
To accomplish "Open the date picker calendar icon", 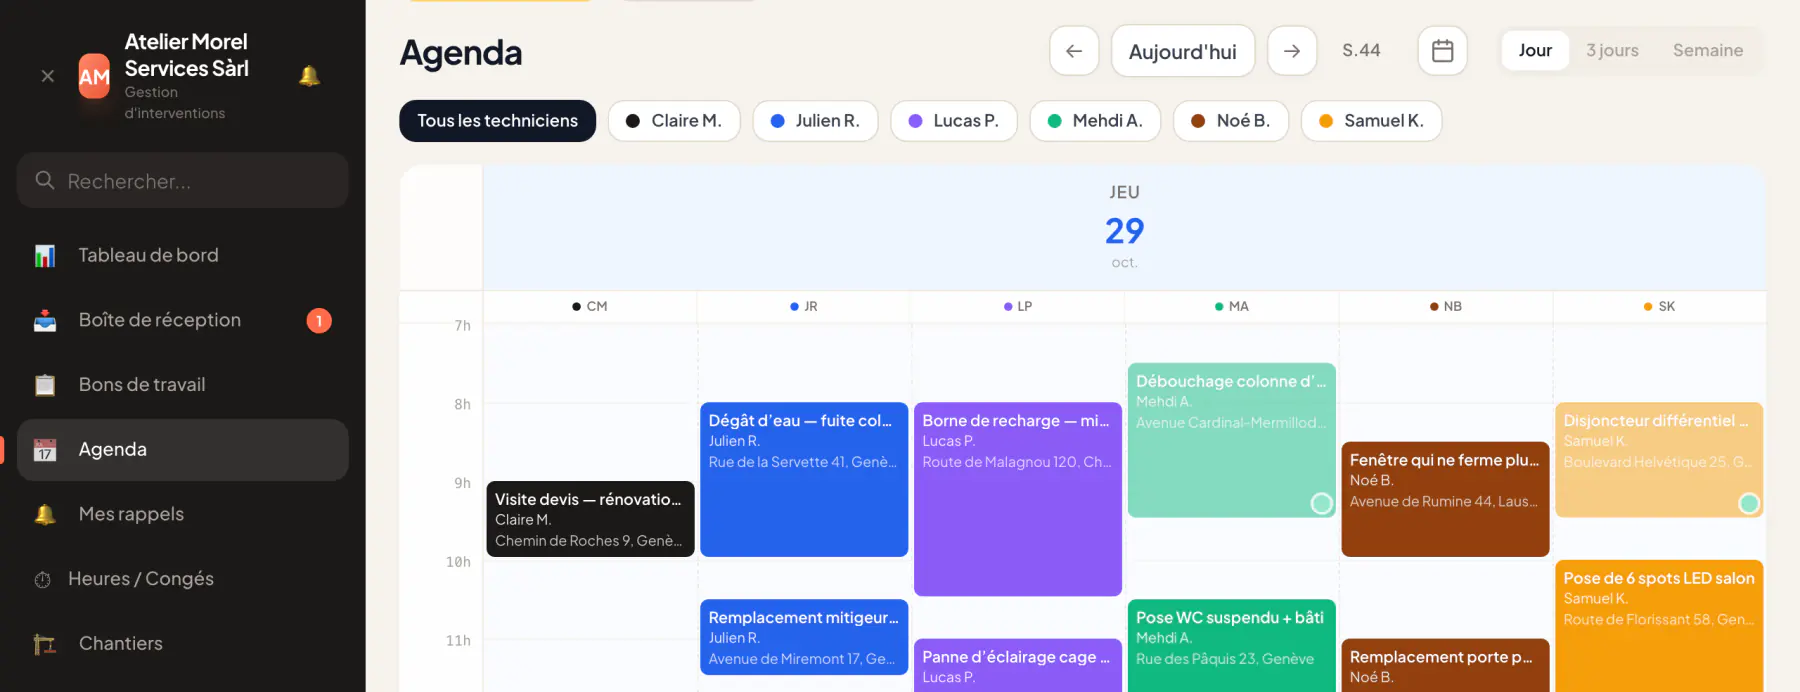I will (x=1442, y=51).
